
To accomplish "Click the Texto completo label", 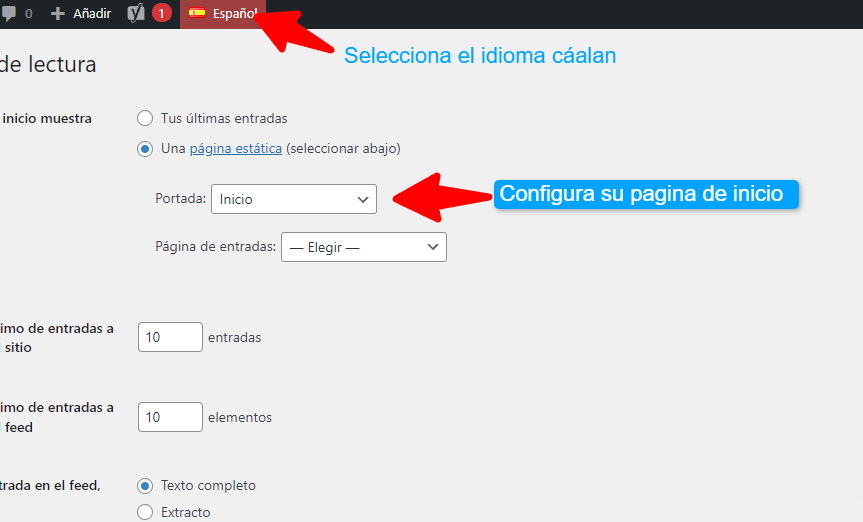I will click(208, 486).
